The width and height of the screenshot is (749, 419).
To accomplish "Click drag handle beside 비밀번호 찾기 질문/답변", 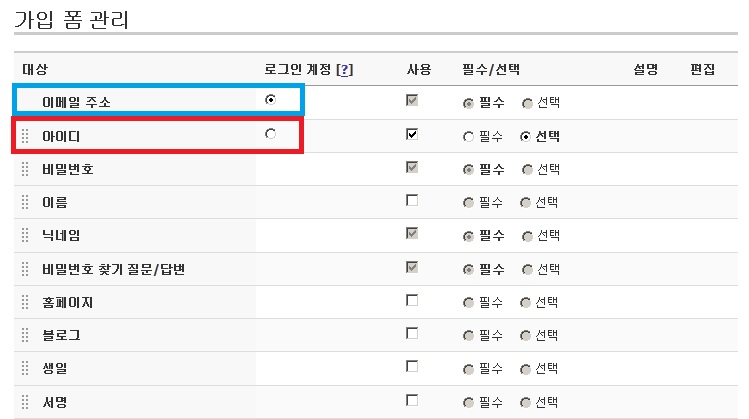I will [25, 269].
